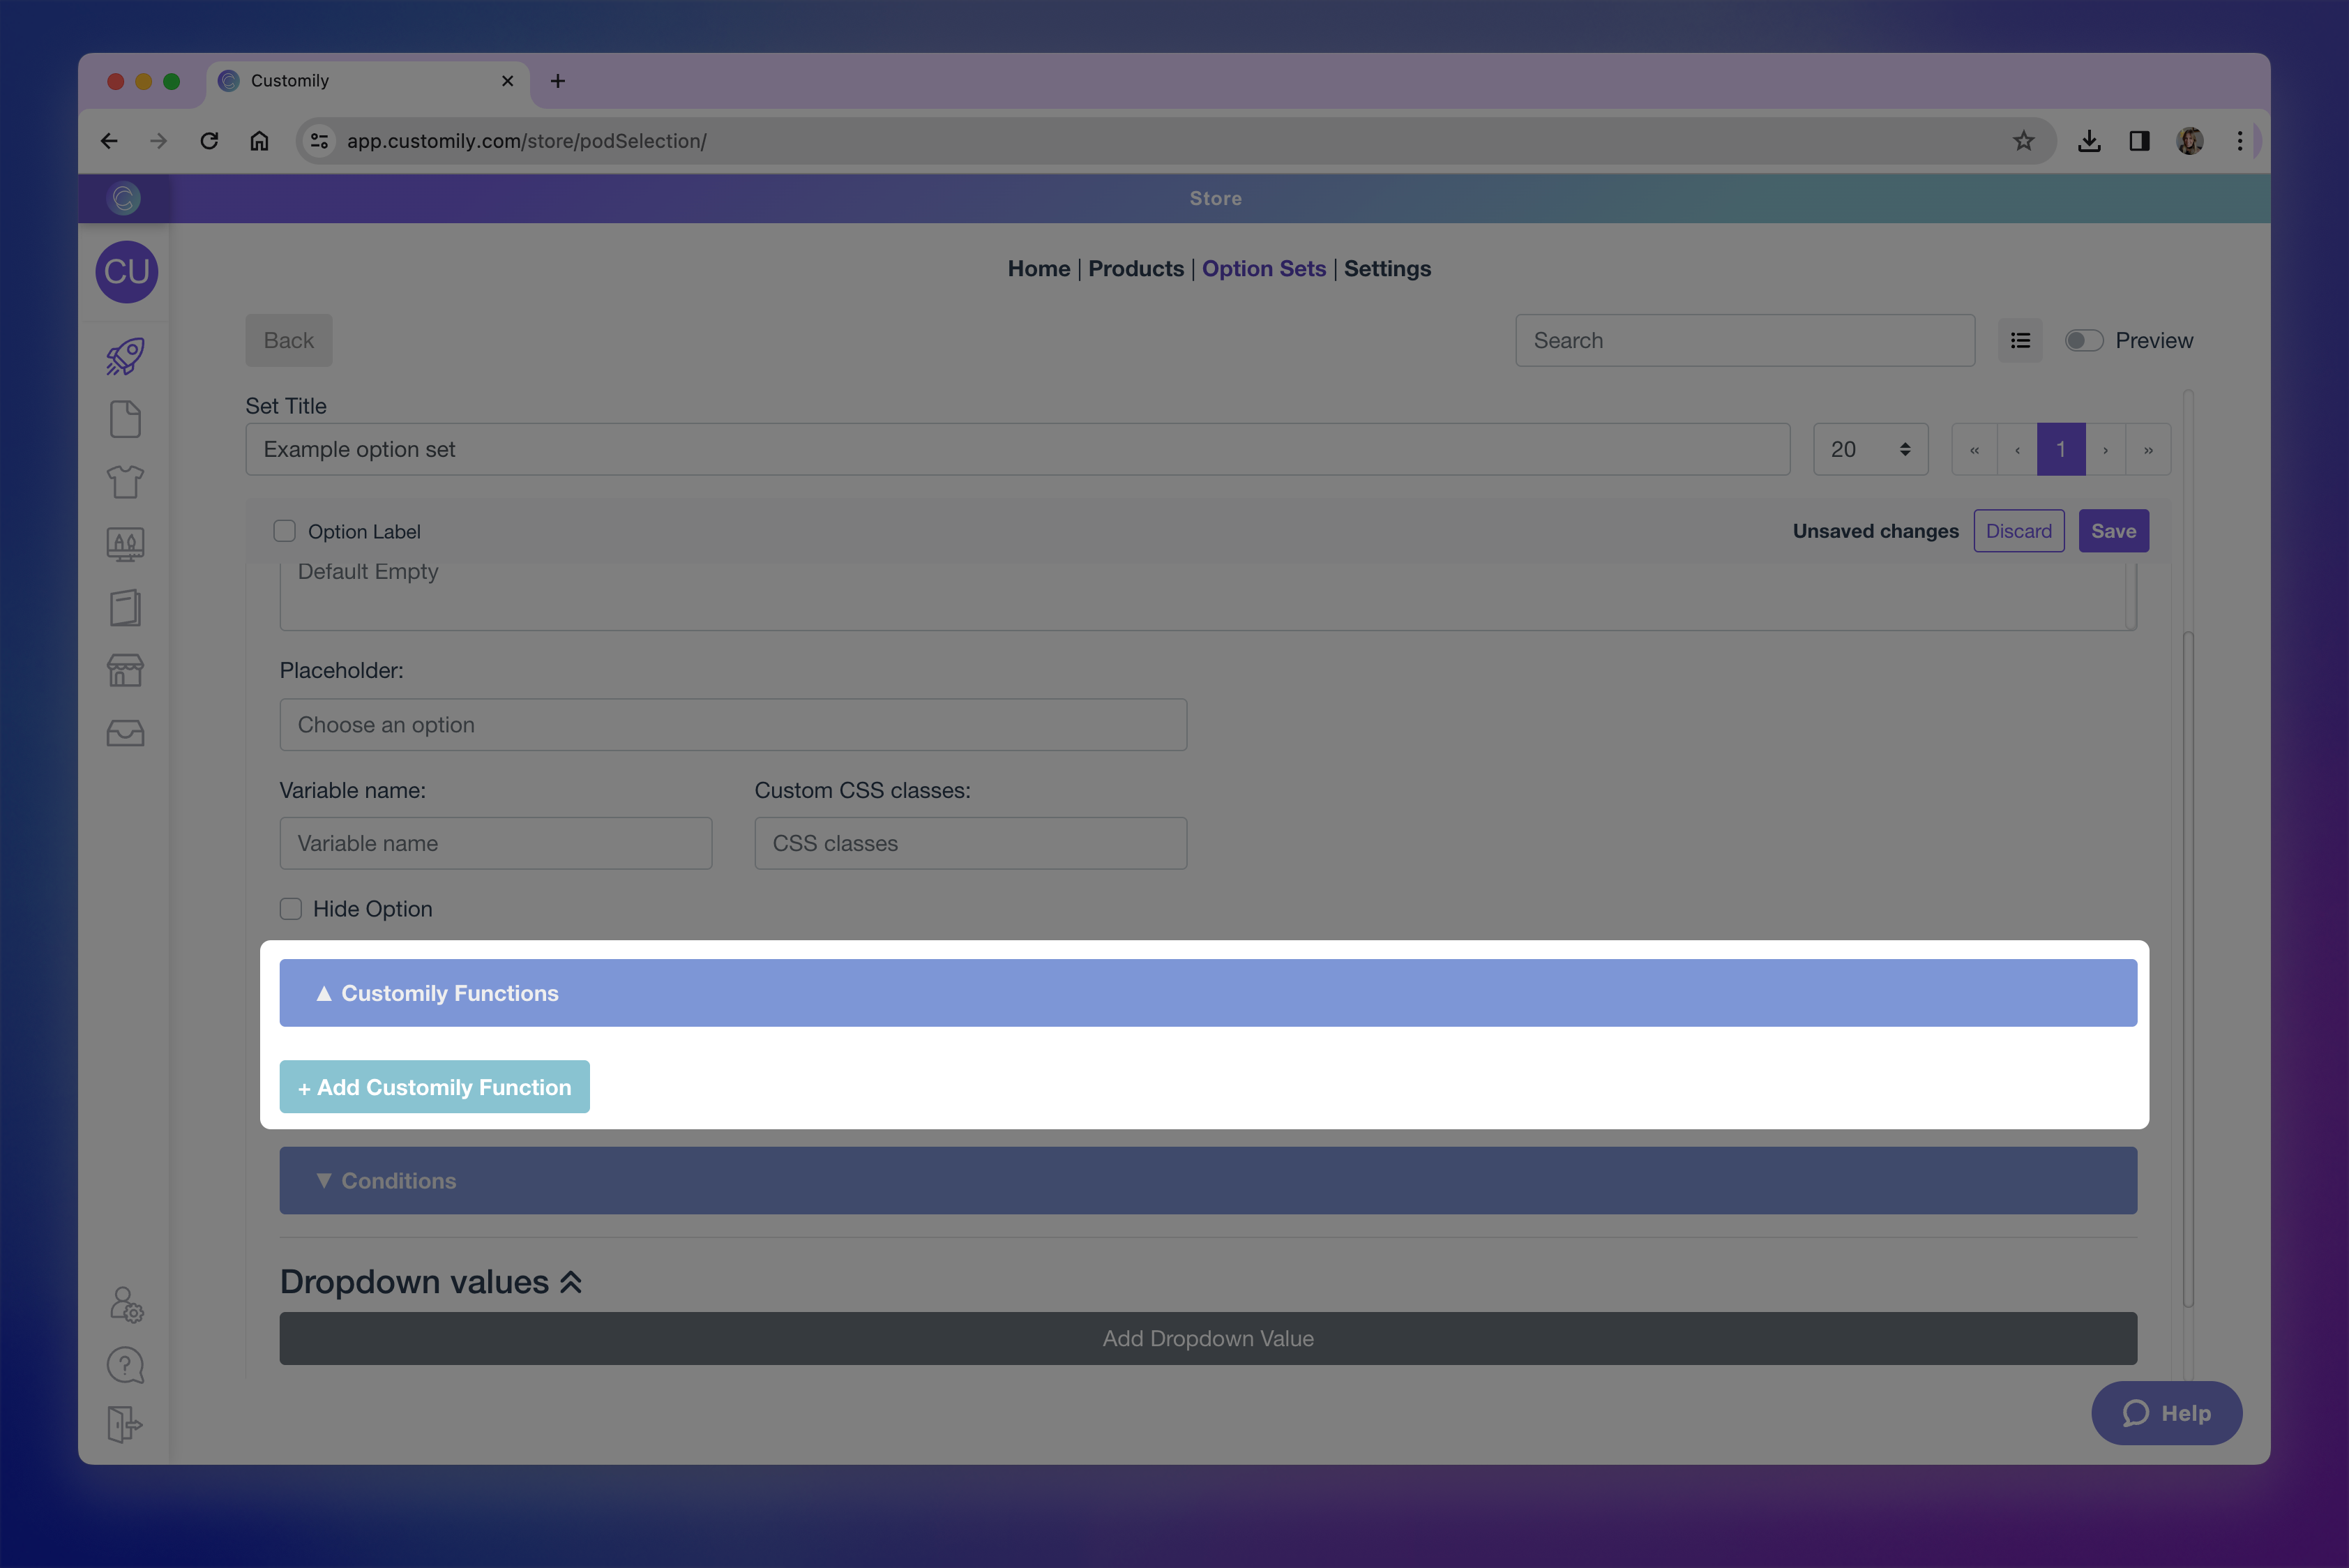Toggle the Preview switch
The height and width of the screenshot is (1568, 2349).
point(2084,341)
